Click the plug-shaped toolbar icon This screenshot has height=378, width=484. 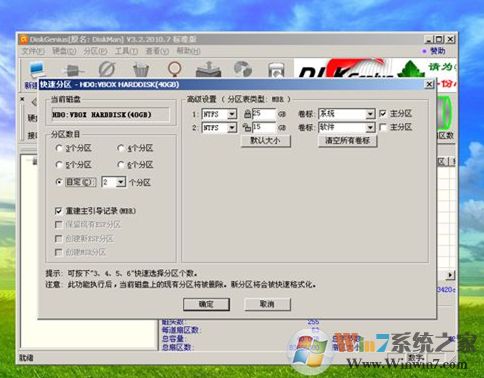[x=73, y=70]
